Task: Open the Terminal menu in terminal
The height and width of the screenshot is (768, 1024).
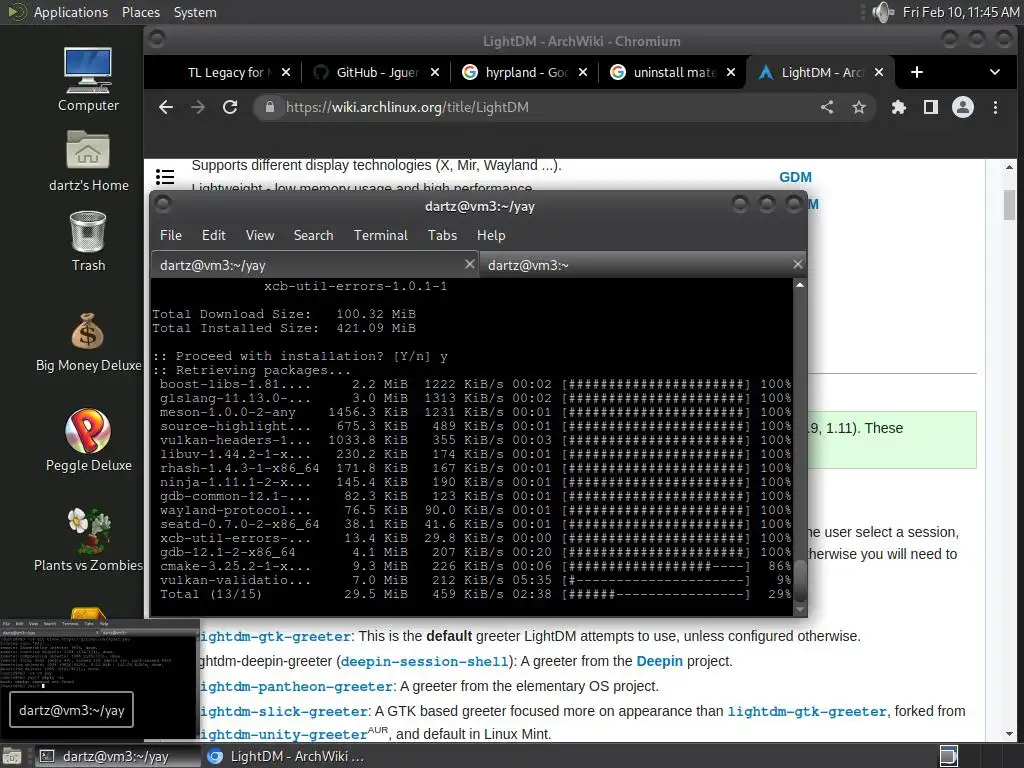Action: click(x=381, y=235)
